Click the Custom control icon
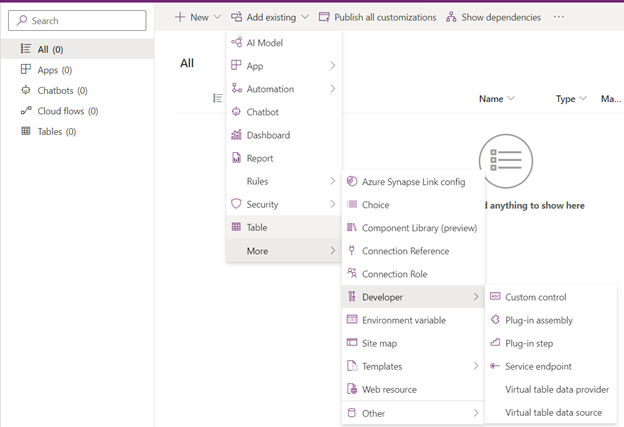This screenshot has height=427, width=624. coord(495,296)
